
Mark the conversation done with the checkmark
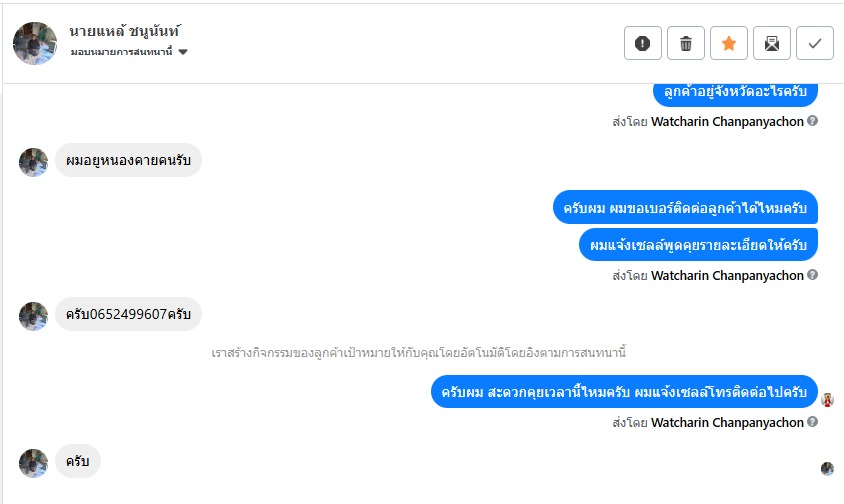[x=815, y=43]
